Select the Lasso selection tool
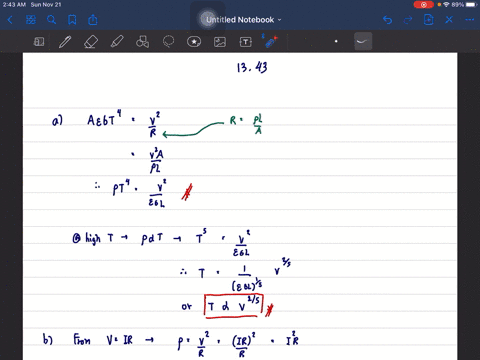The width and height of the screenshot is (480, 360). click(168, 42)
